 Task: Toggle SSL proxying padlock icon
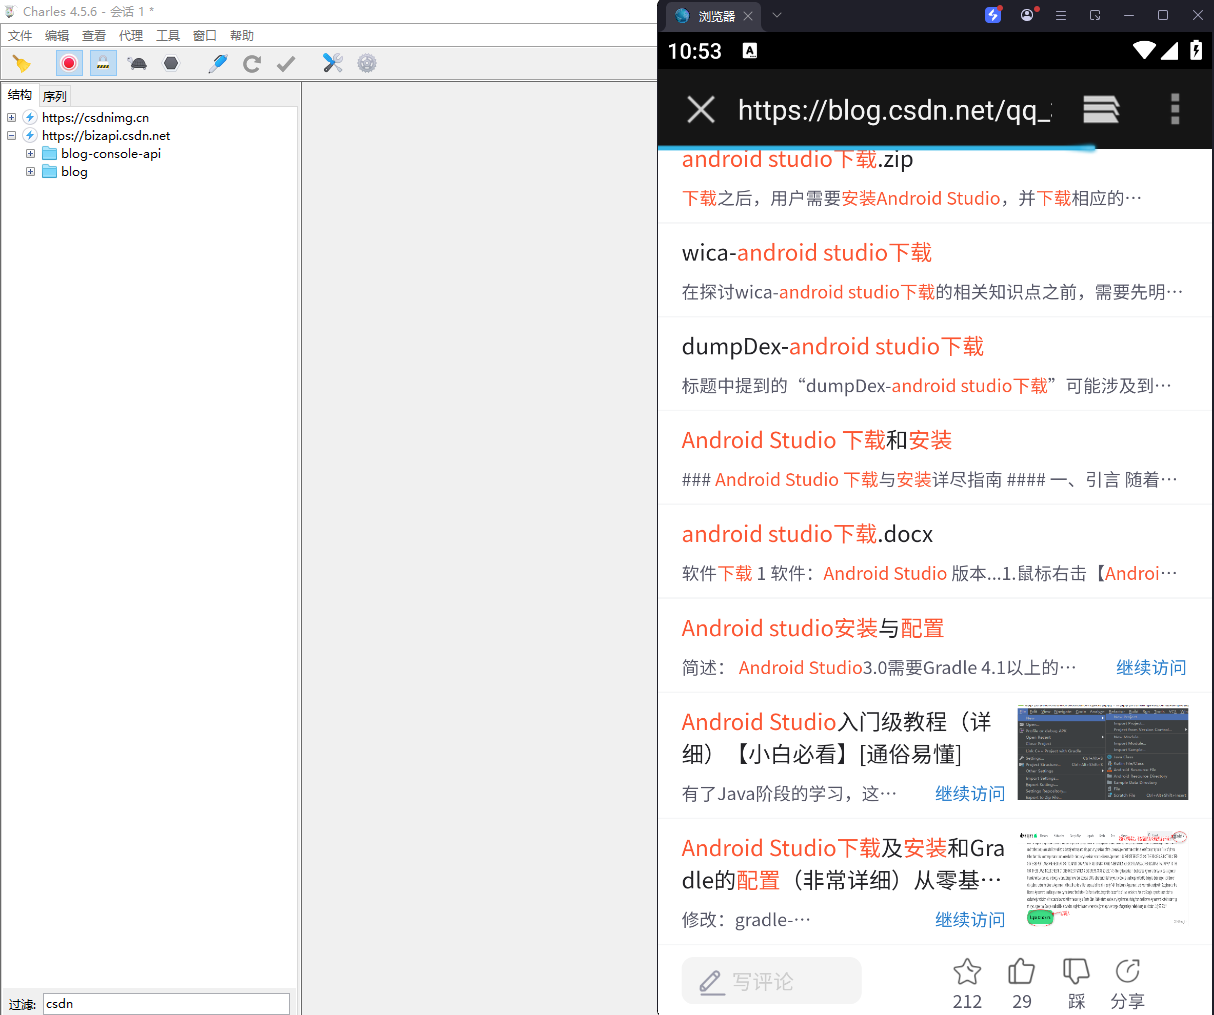click(103, 63)
